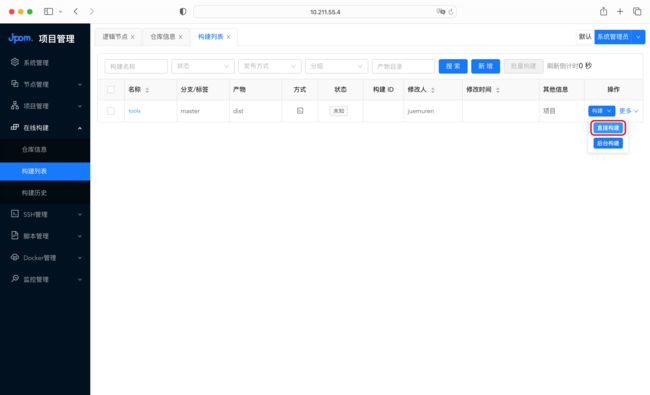
Task: Close the 仓库信息 tab
Action: (x=181, y=37)
